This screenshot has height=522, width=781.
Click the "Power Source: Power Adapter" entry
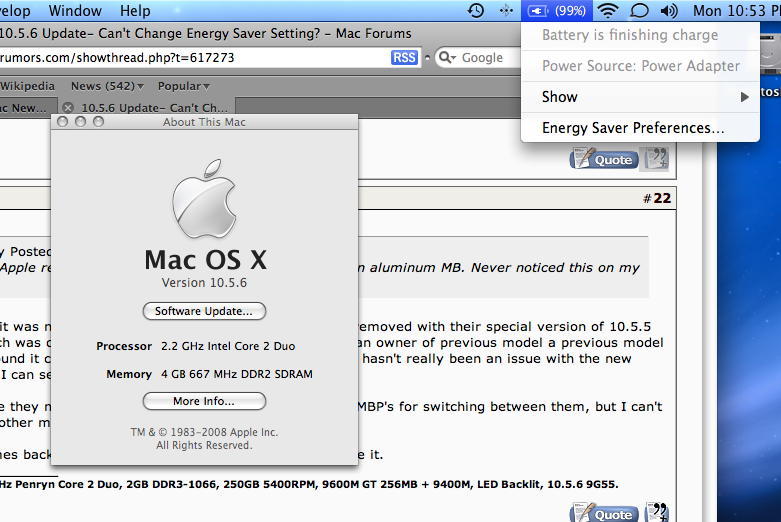pos(640,66)
